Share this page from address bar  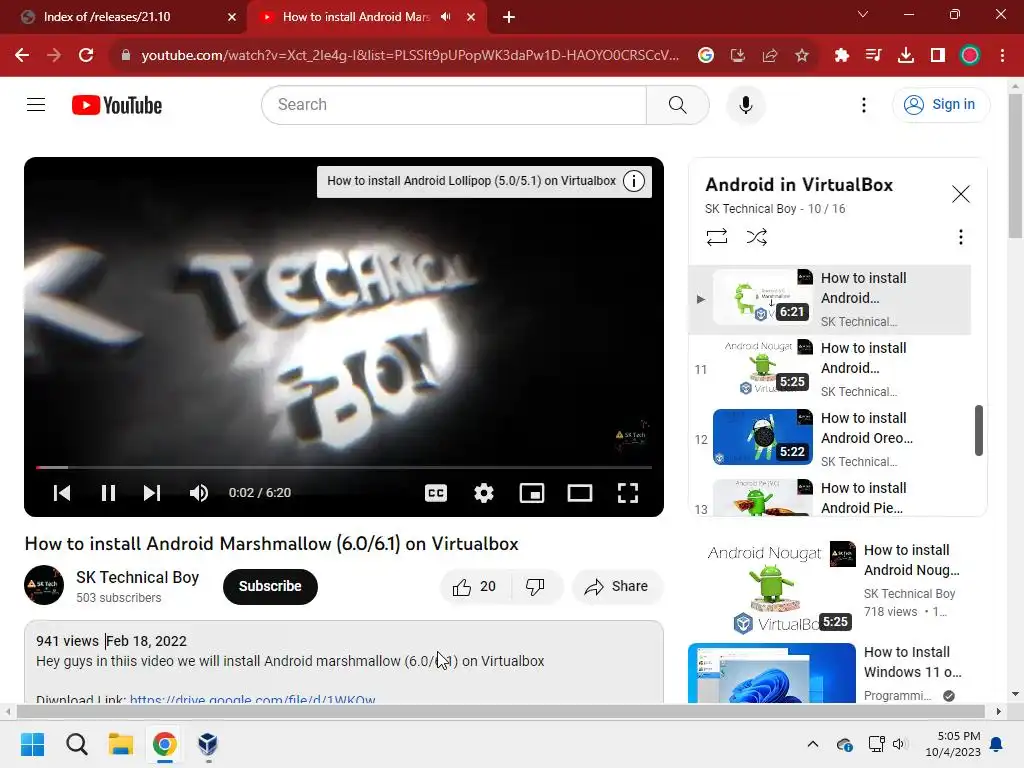[x=770, y=56]
